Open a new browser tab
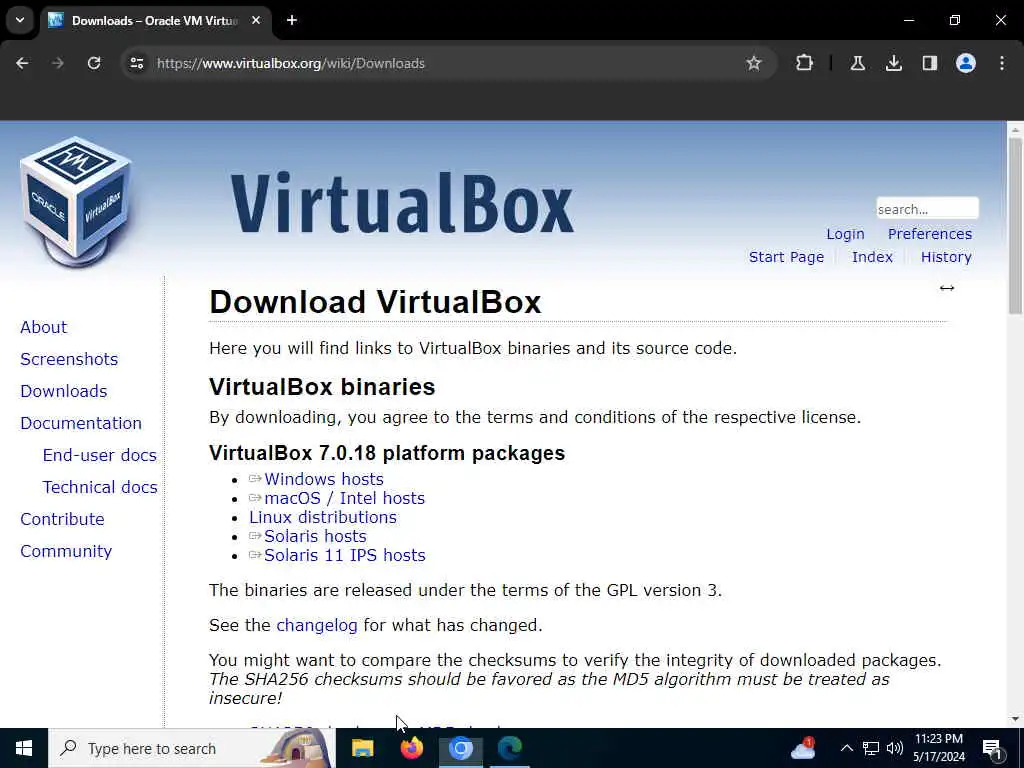 click(x=292, y=20)
